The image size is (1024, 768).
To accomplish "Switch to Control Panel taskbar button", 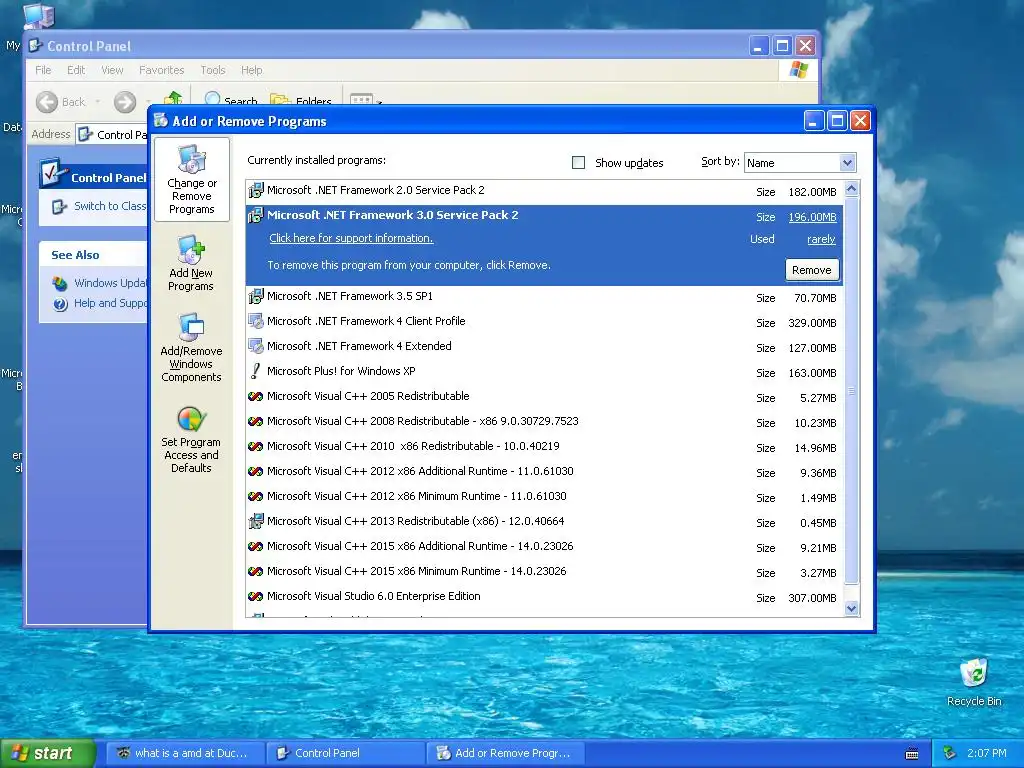I will pyautogui.click(x=345, y=753).
